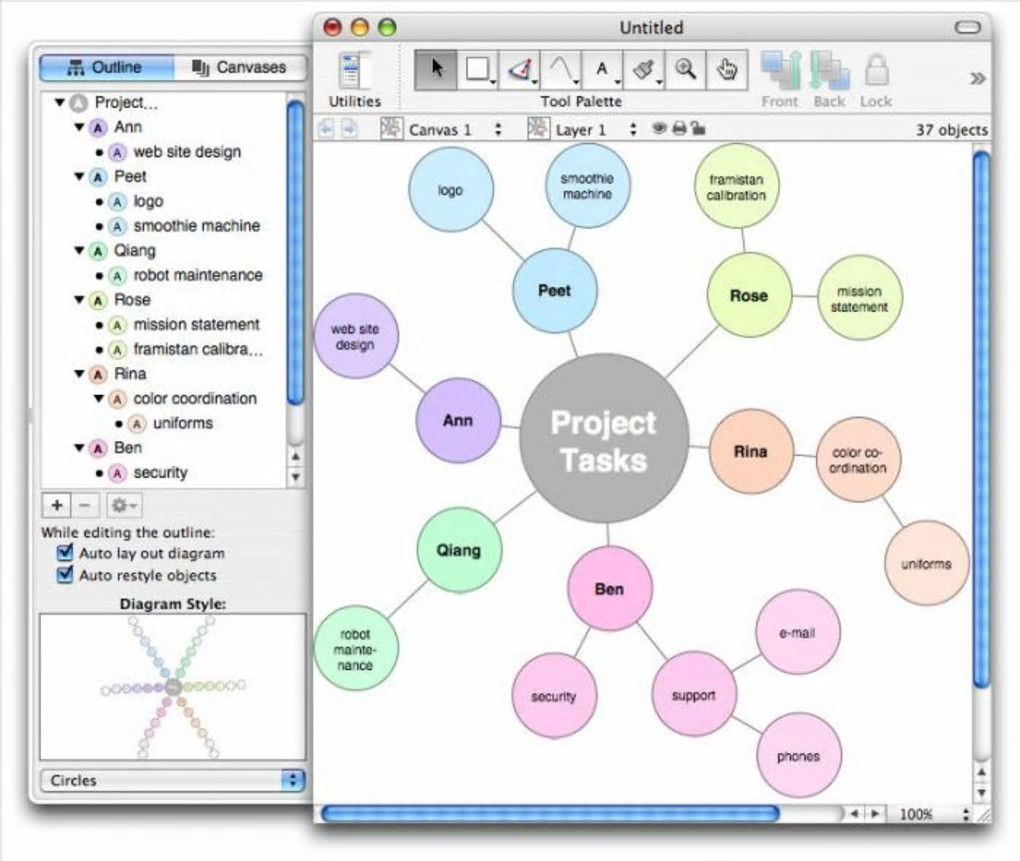Collapse the Ben outline branch
Image resolution: width=1020 pixels, height=861 pixels.
[79, 448]
